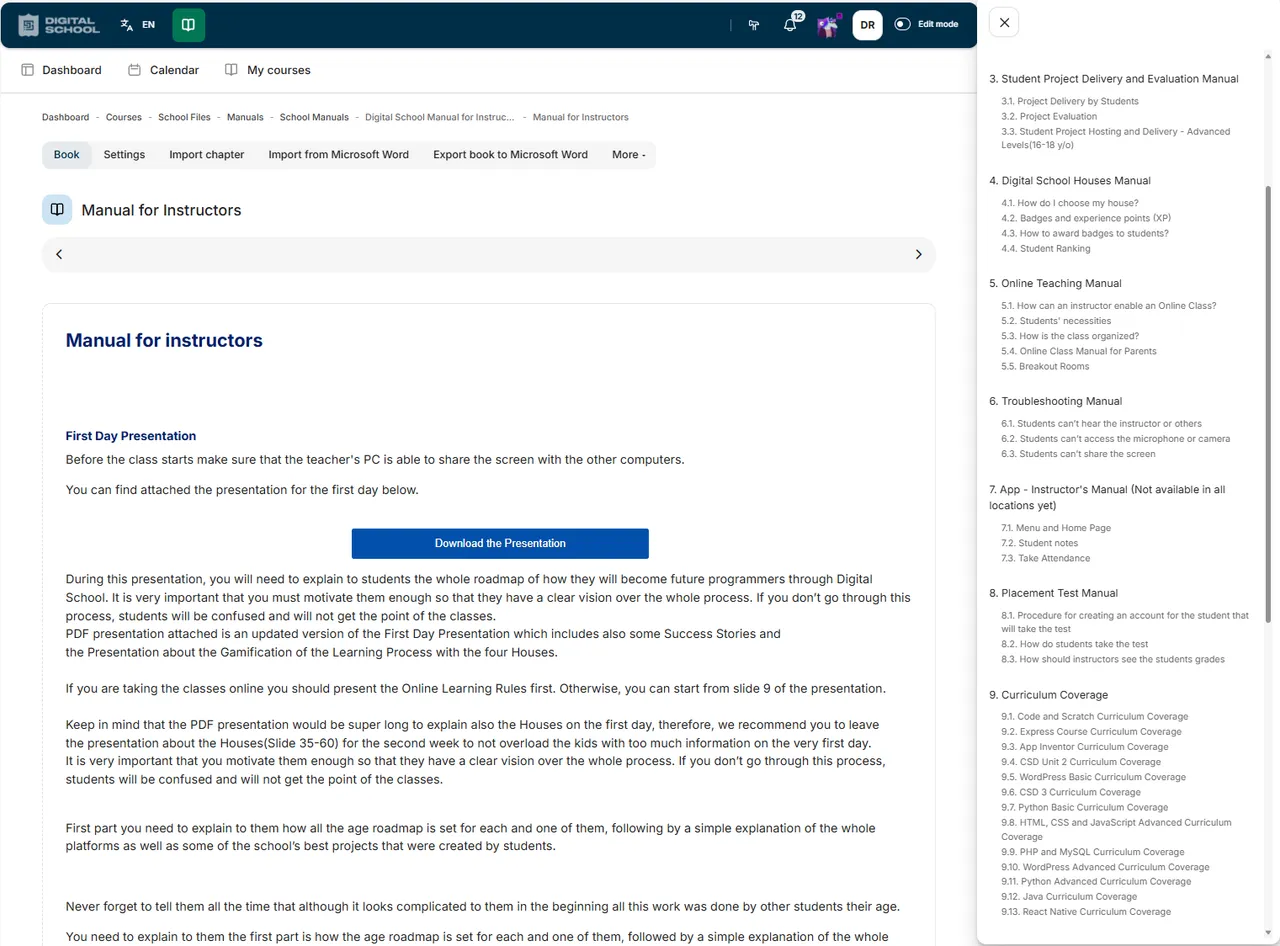Screen dimensions: 1280x946
Task: Click the green book icon in the header
Action: [x=188, y=25]
